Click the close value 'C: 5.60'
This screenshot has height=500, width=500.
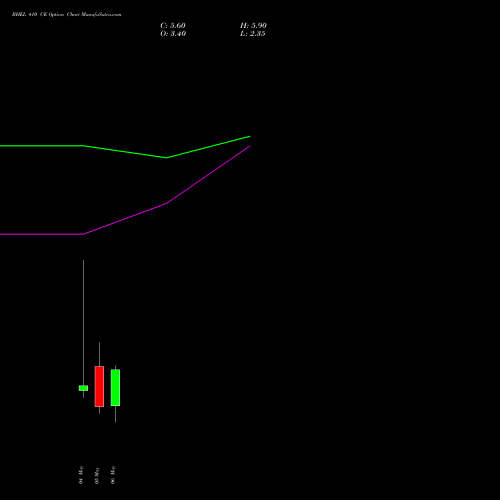173,26
